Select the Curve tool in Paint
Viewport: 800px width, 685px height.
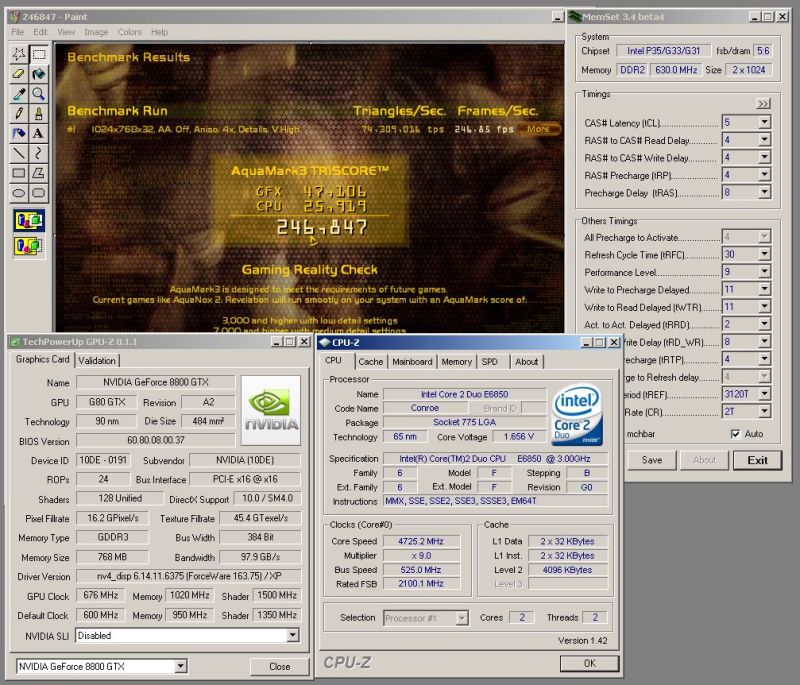[x=39, y=153]
